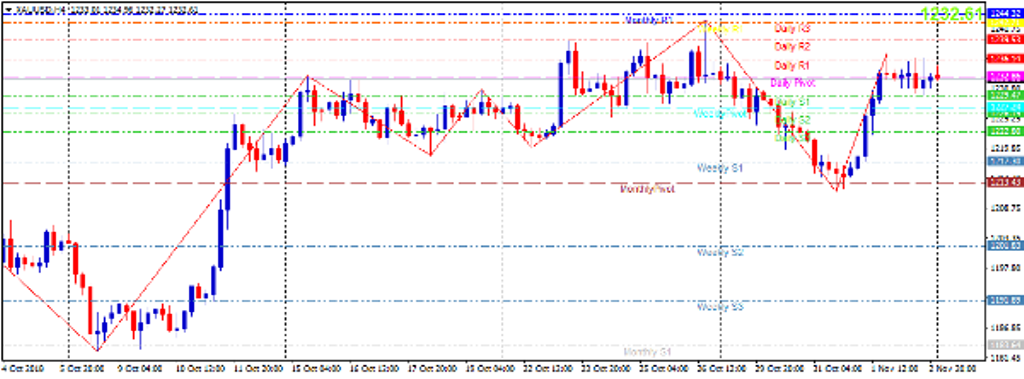Select the gray Monthly S1 label

pos(648,352)
